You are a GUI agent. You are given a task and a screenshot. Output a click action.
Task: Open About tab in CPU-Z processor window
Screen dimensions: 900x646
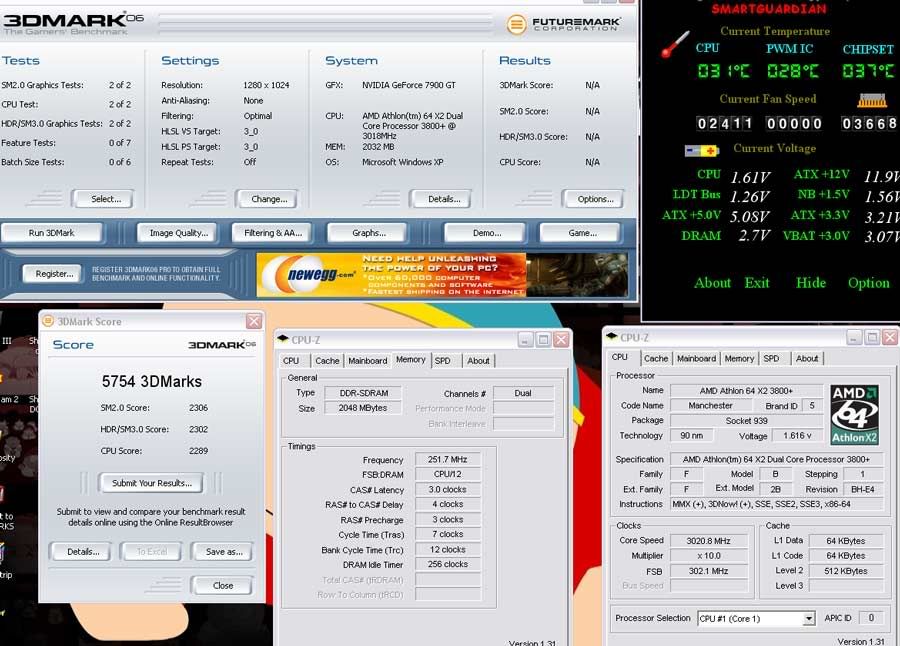coord(807,358)
